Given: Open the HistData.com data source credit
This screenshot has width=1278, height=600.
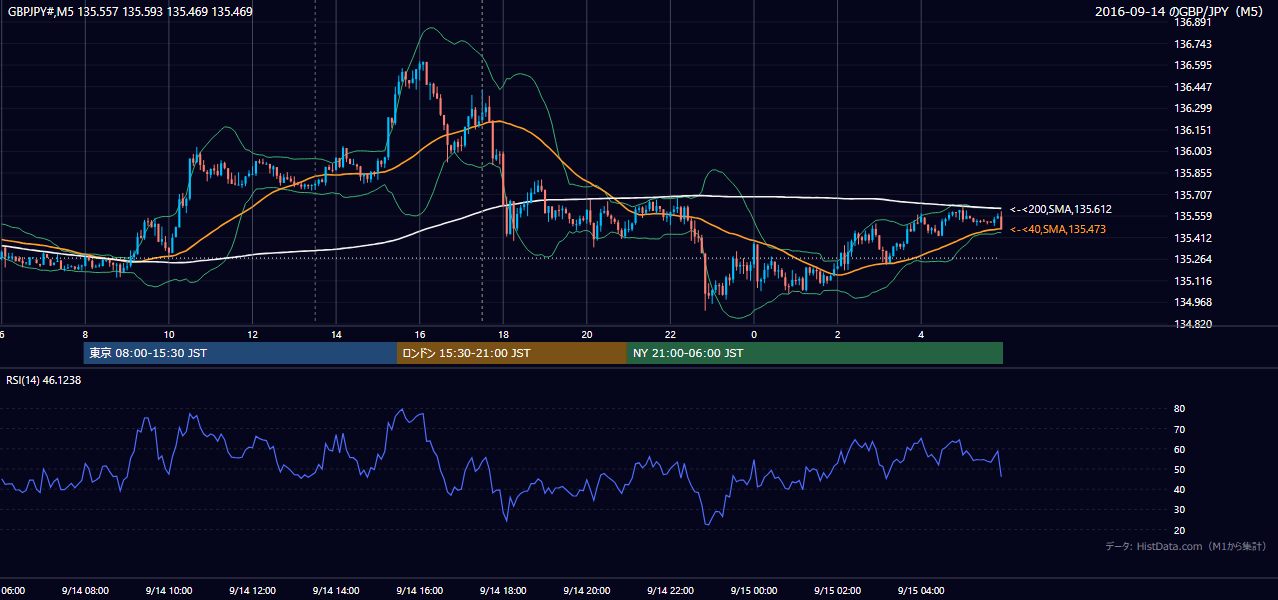Looking at the screenshot, I should click(x=1186, y=546).
